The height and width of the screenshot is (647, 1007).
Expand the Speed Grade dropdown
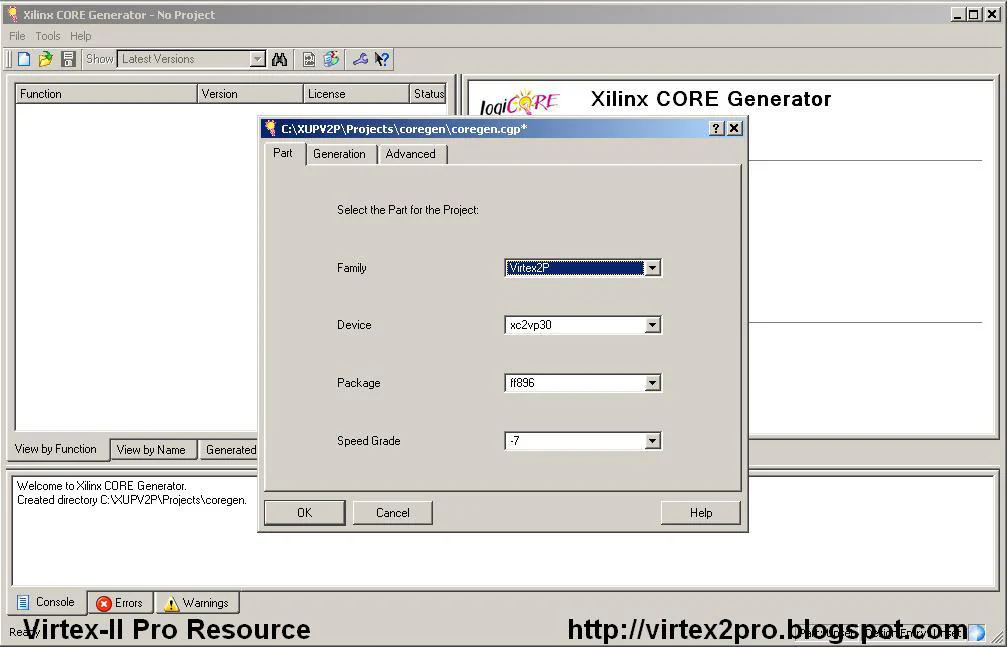click(652, 441)
